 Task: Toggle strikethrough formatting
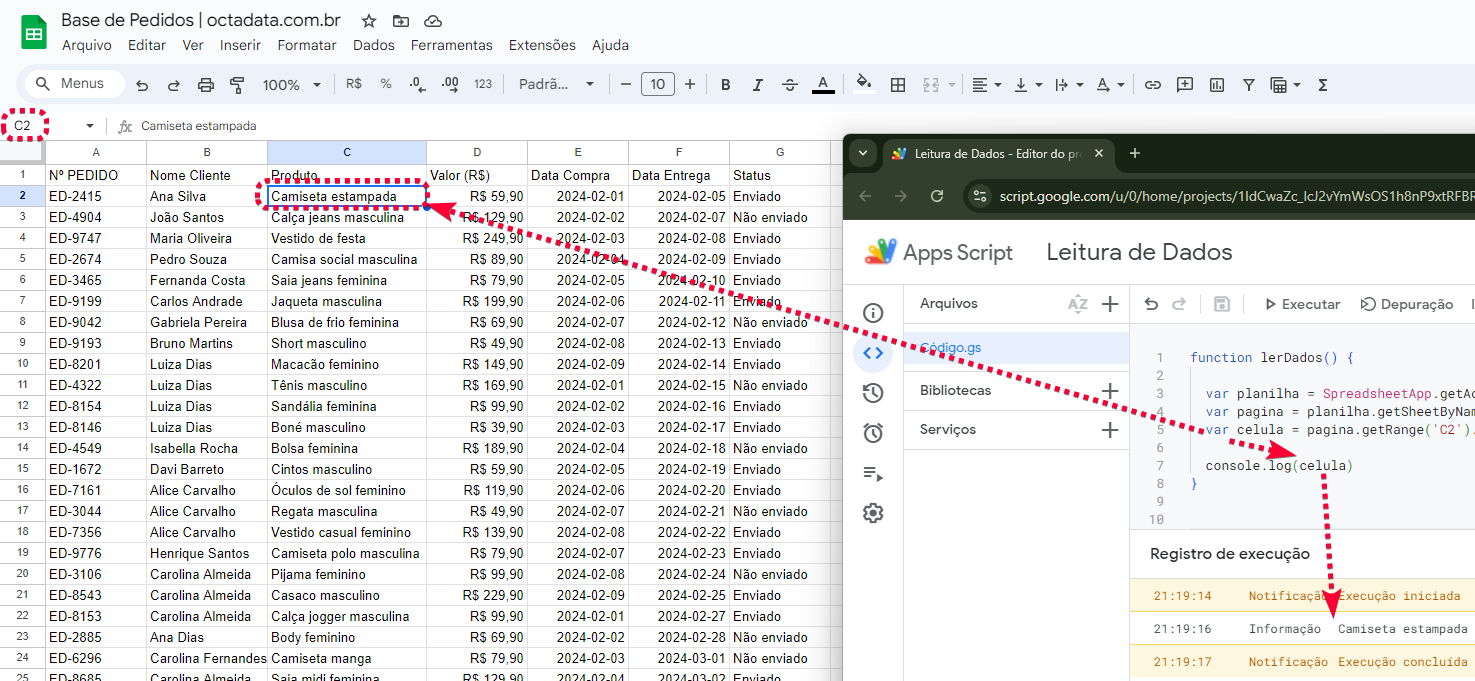coord(790,85)
